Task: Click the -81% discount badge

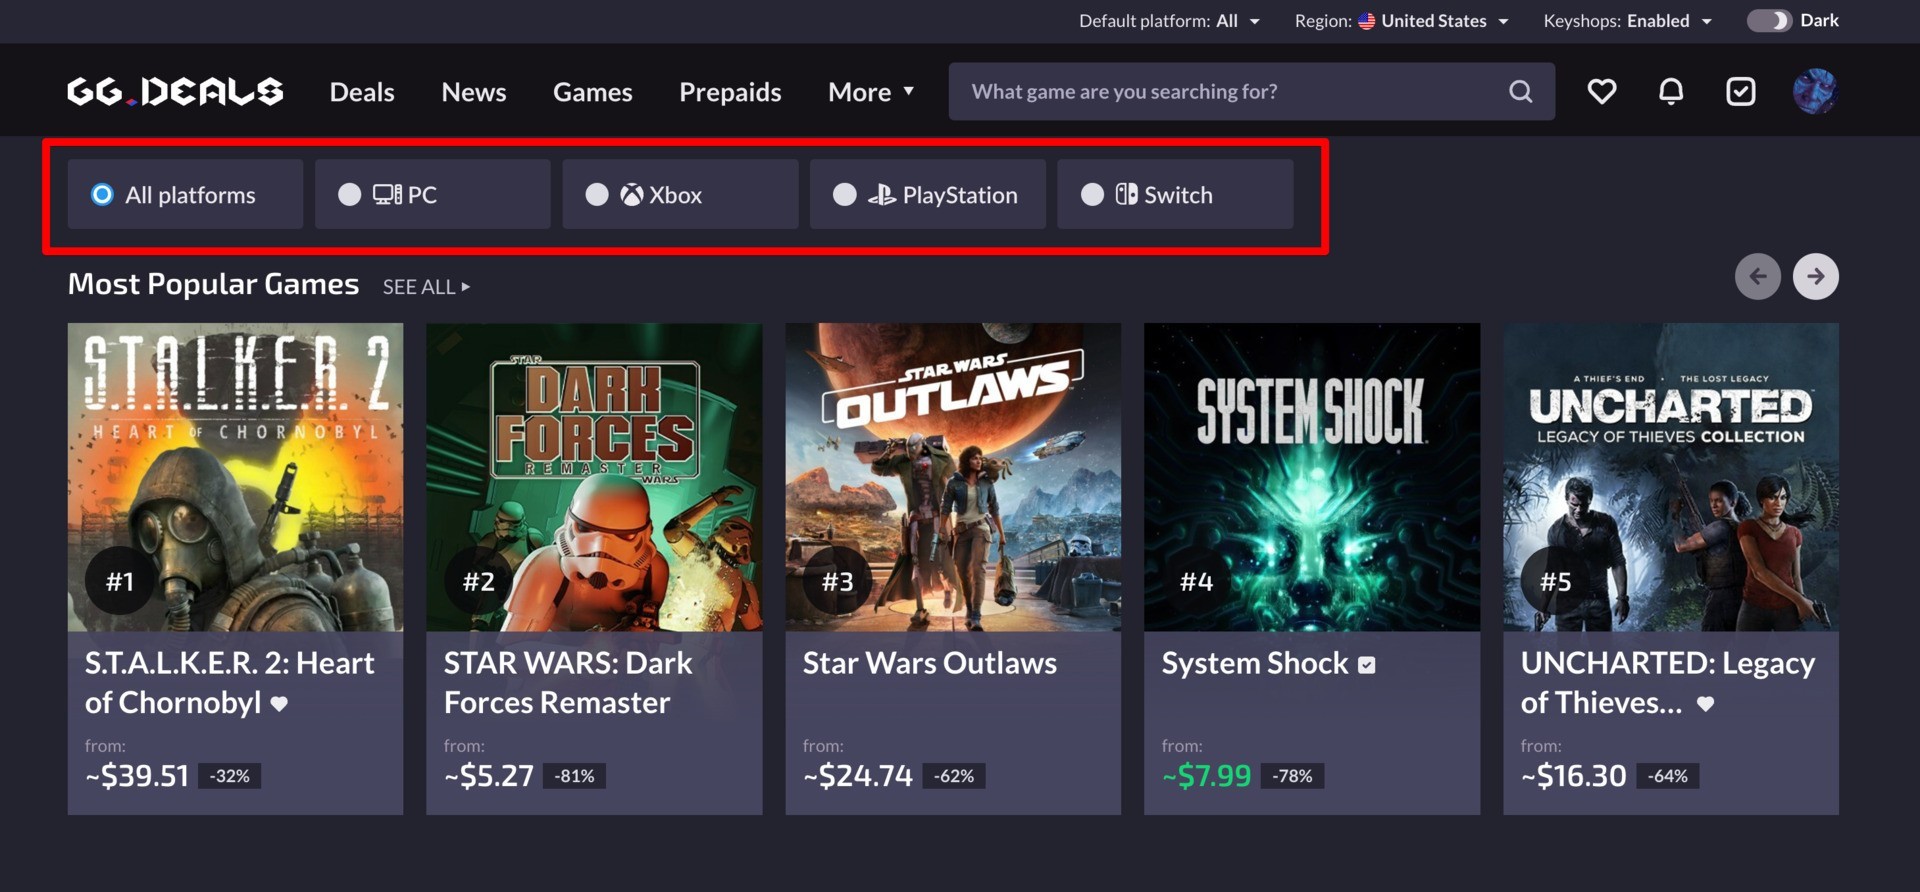Action: [574, 776]
